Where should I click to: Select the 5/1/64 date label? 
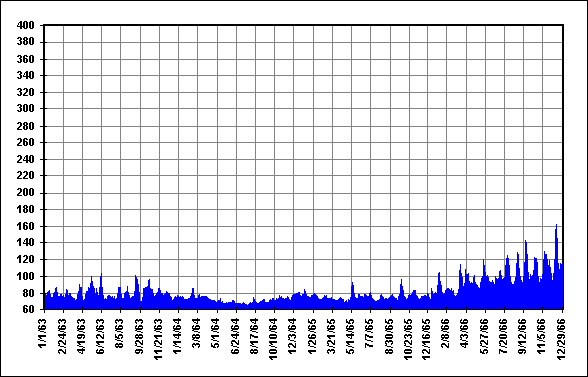216,333
